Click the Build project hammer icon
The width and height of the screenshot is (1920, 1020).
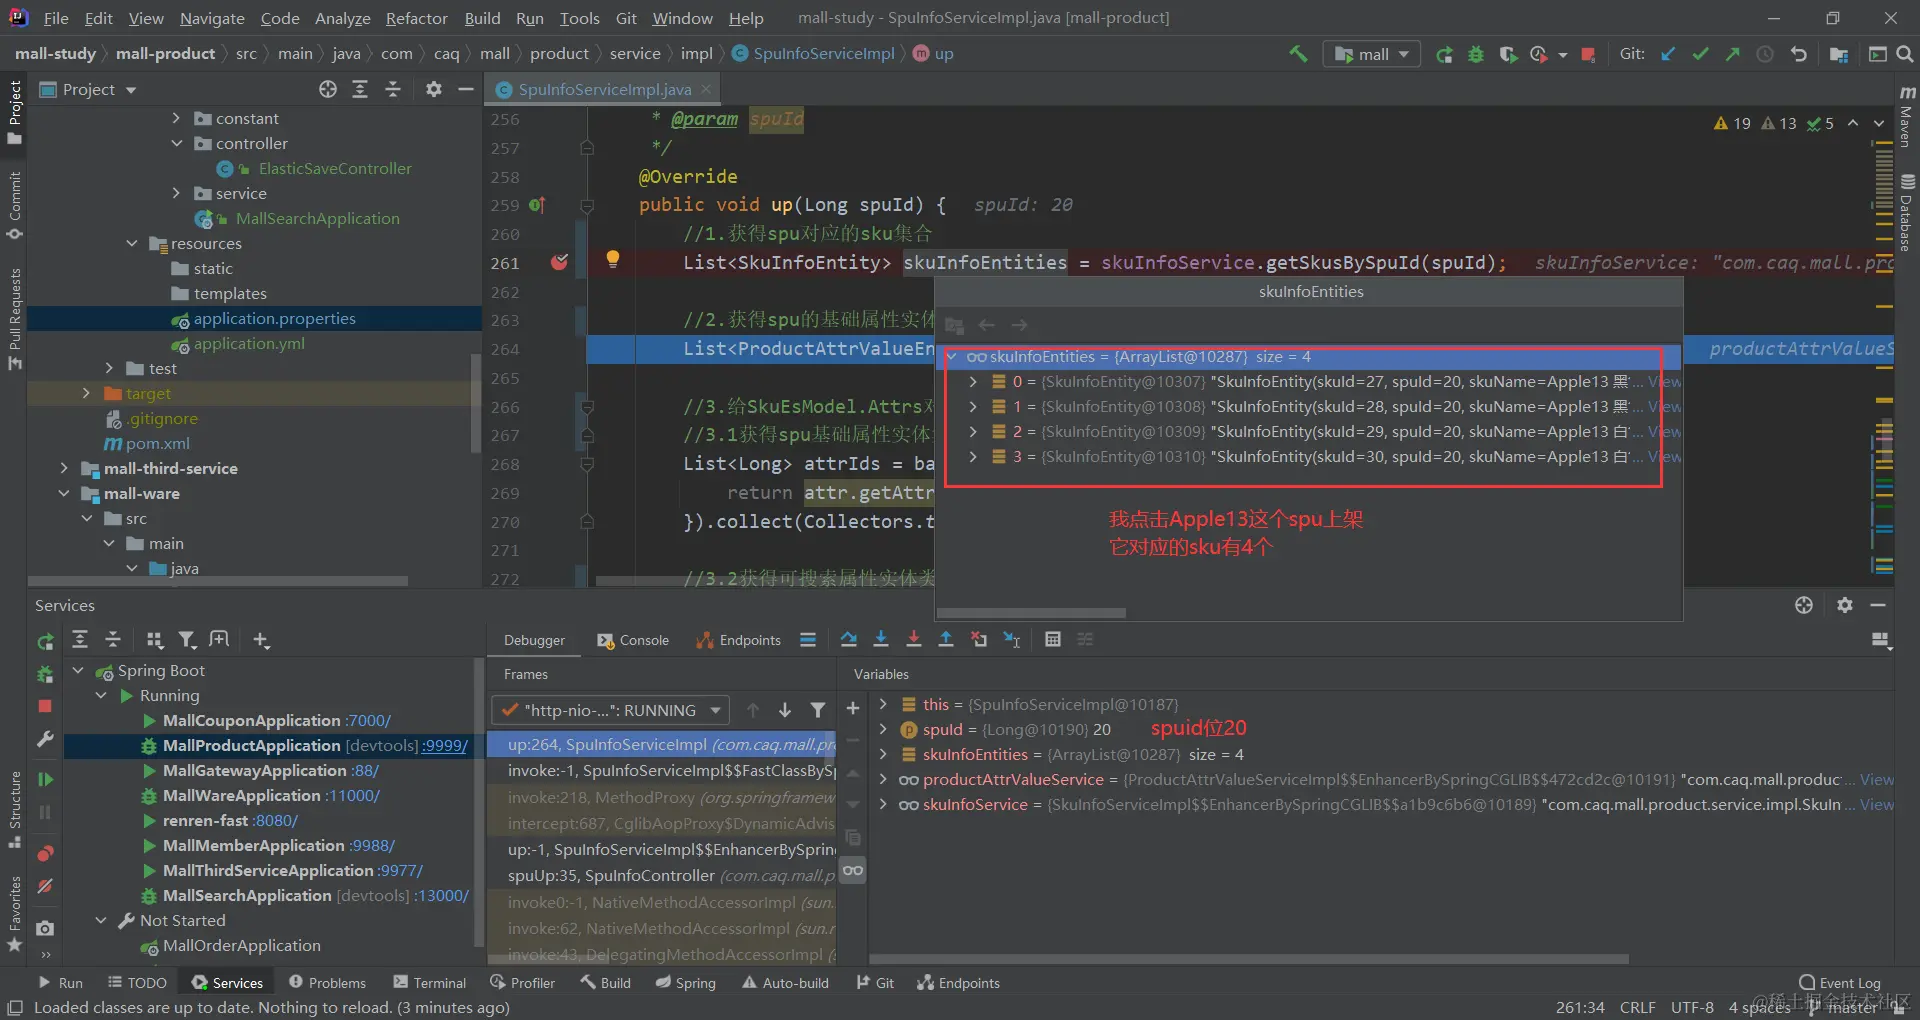click(x=1298, y=54)
